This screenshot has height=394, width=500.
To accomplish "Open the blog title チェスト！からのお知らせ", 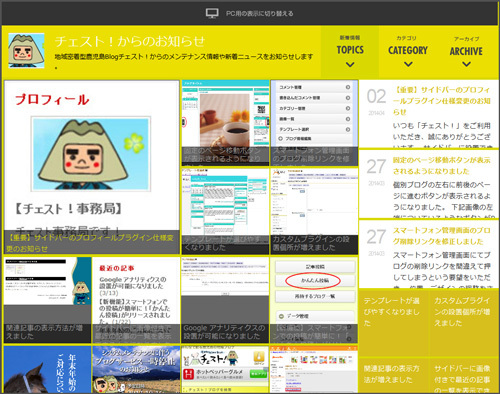I will tap(130, 41).
